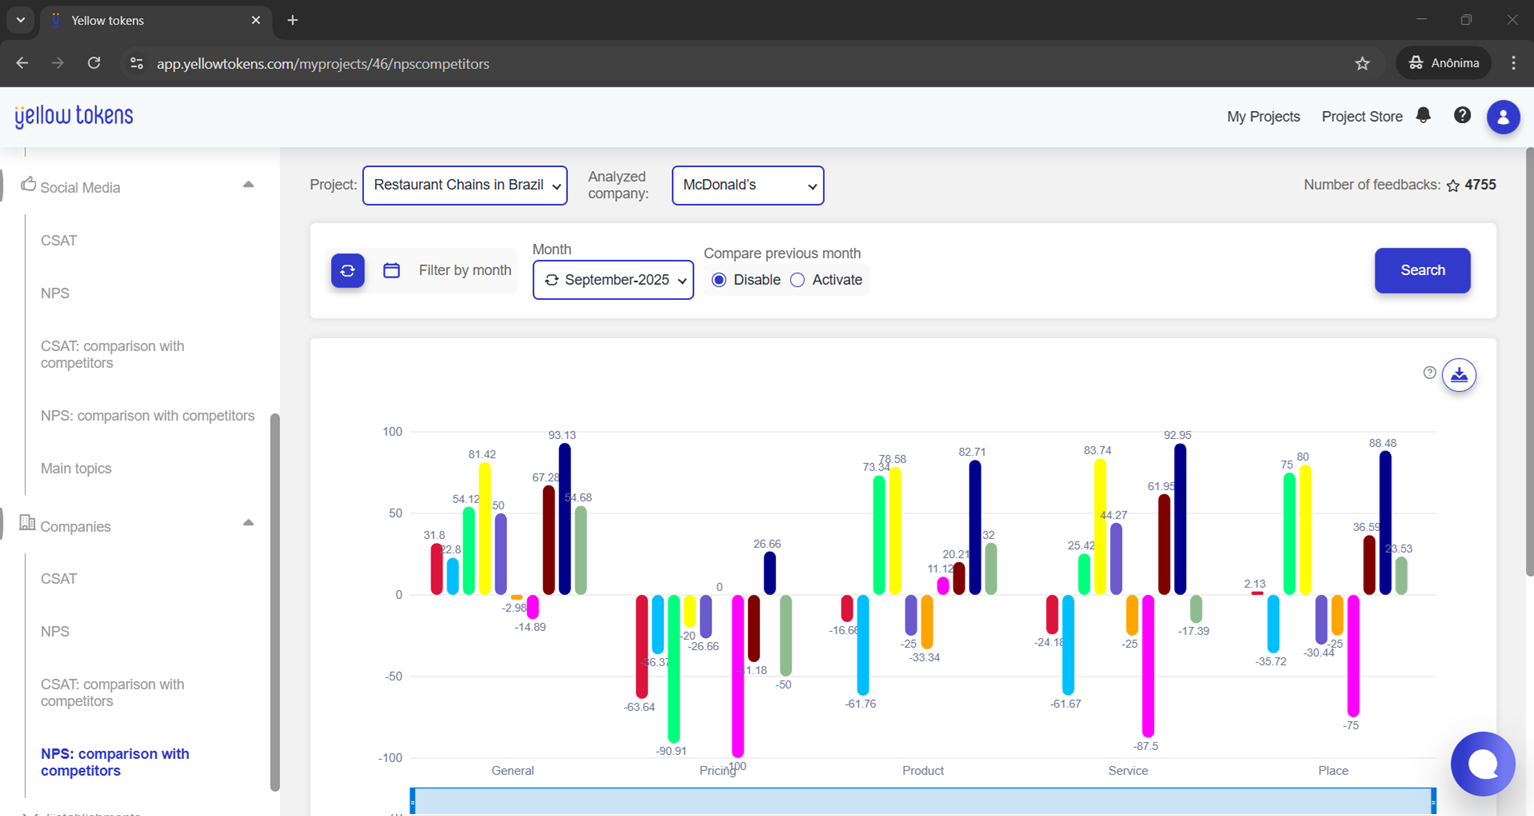Click the notifications bell icon
Image resolution: width=1534 pixels, height=816 pixels.
coord(1423,116)
